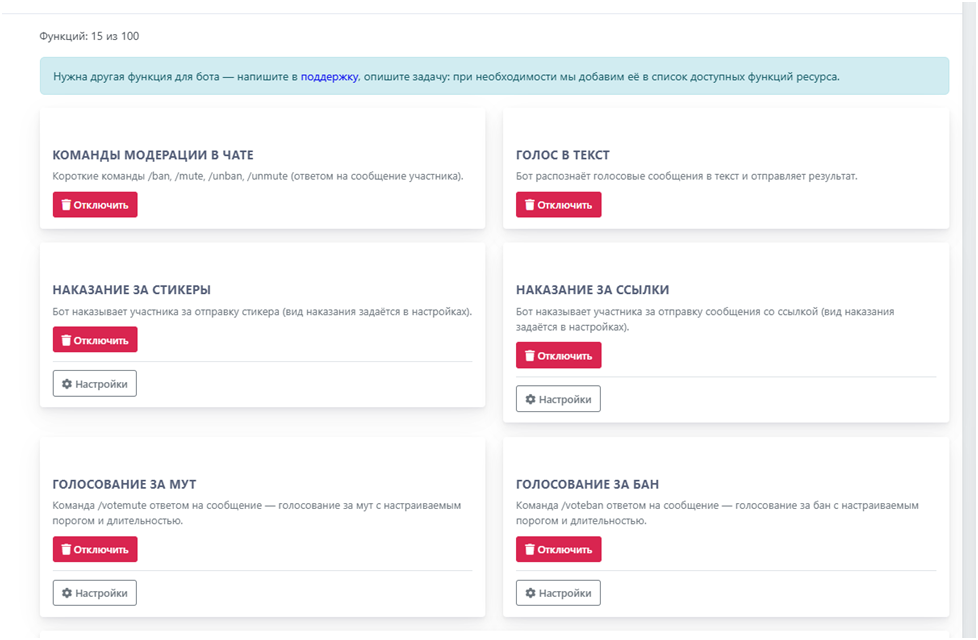Click the vertical page scrollbar
This screenshot has height=640, width=978.
pyautogui.click(x=969, y=319)
